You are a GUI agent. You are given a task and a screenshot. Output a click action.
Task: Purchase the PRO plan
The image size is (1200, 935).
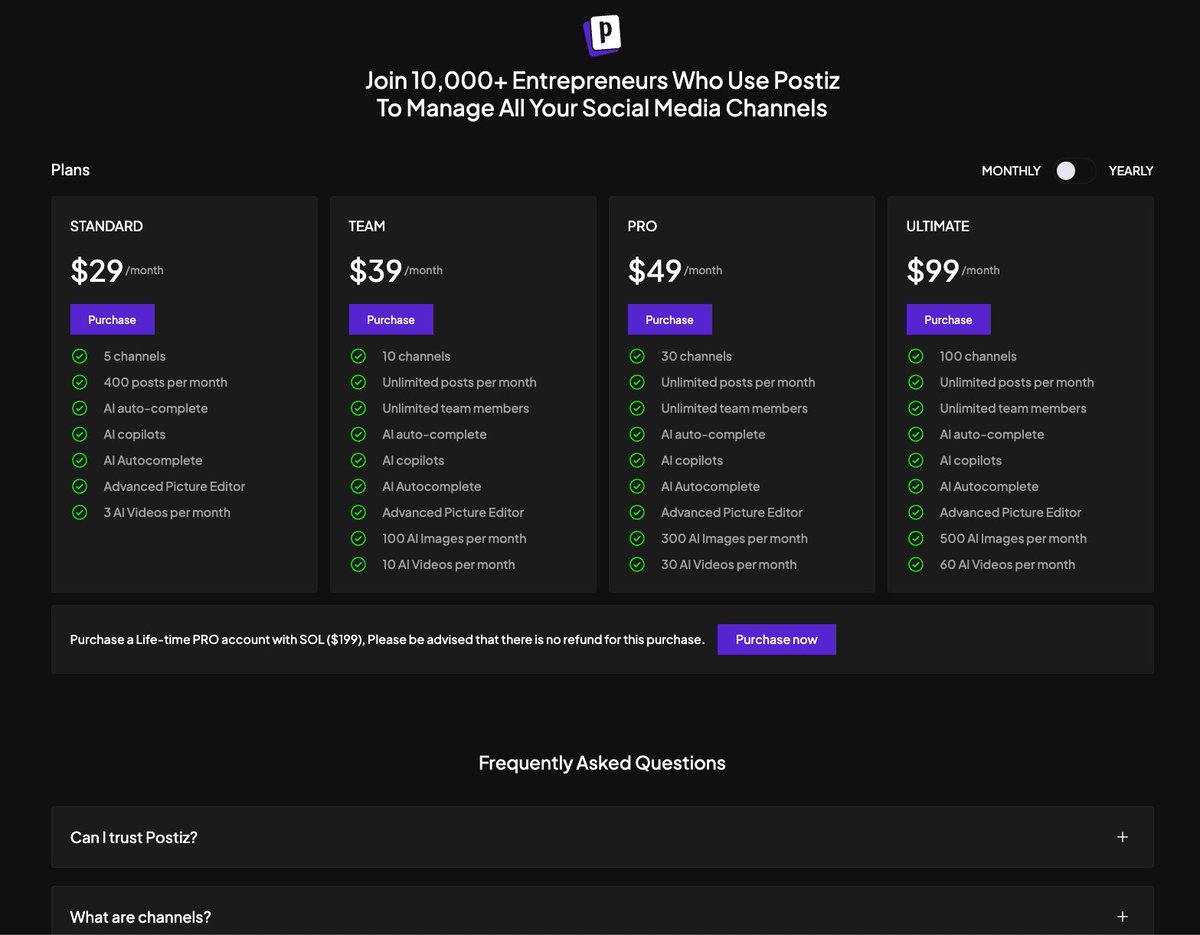[x=670, y=320]
